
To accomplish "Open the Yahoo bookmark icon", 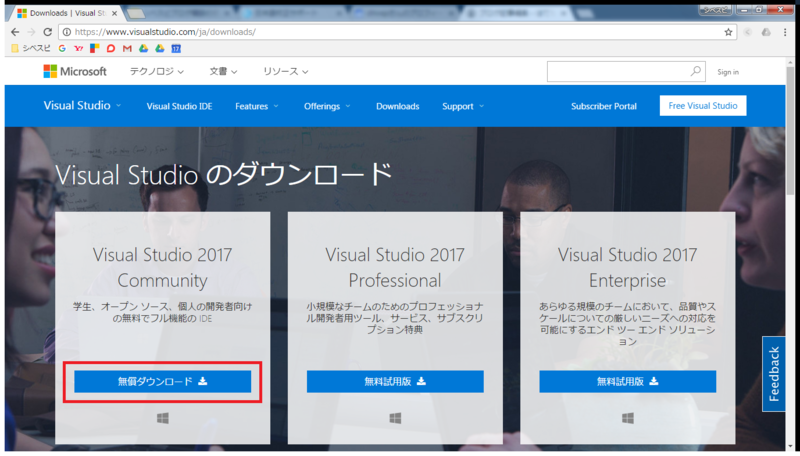I will [78, 48].
